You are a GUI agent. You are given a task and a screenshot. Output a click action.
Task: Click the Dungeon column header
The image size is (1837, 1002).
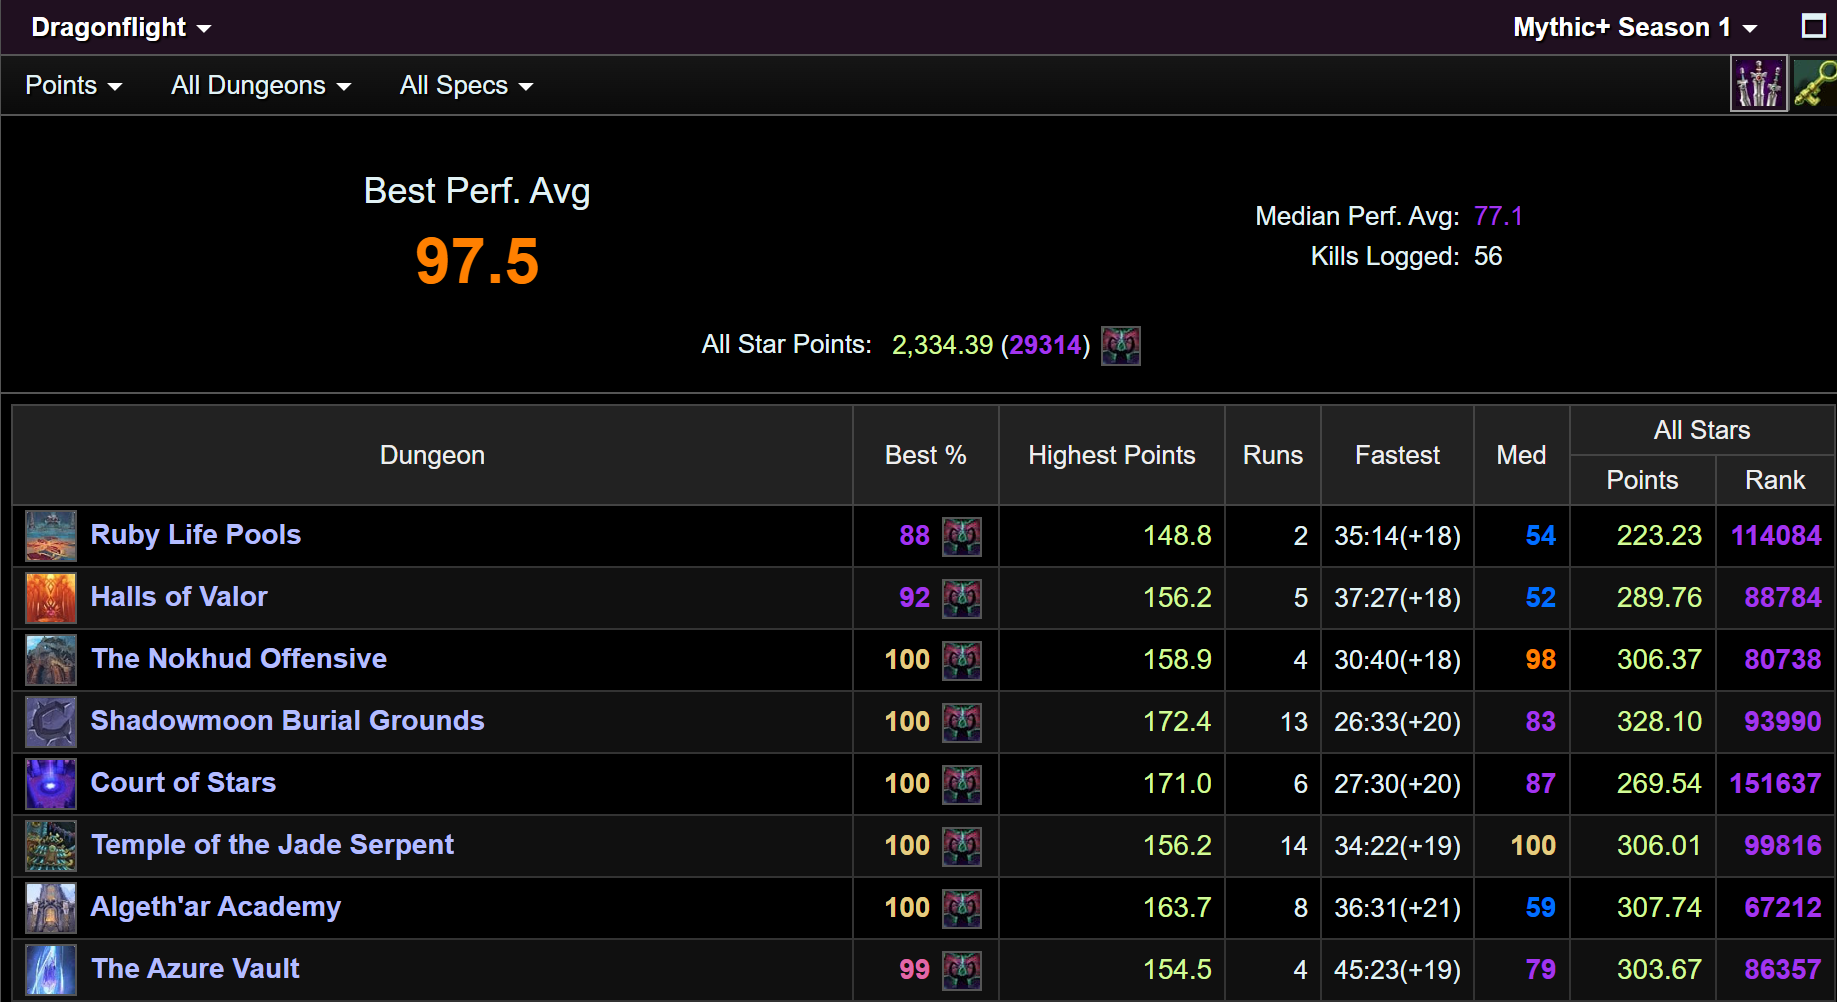432,455
